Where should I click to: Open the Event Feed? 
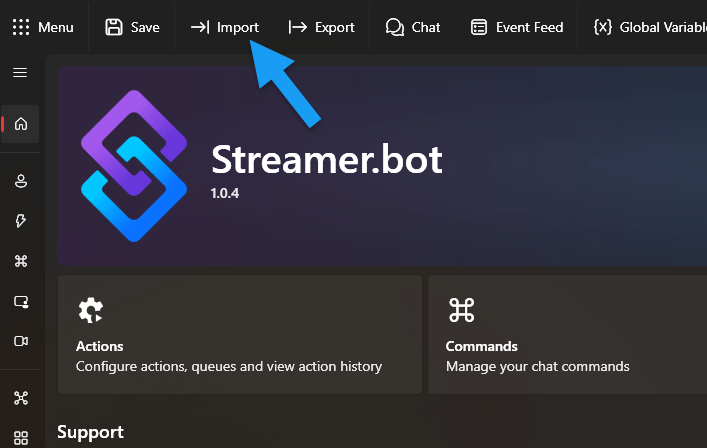517,27
